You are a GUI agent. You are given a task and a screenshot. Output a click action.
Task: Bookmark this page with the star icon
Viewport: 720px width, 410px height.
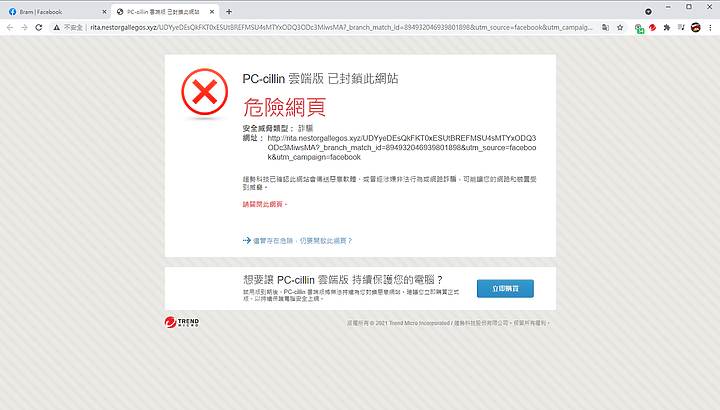pyautogui.click(x=620, y=28)
